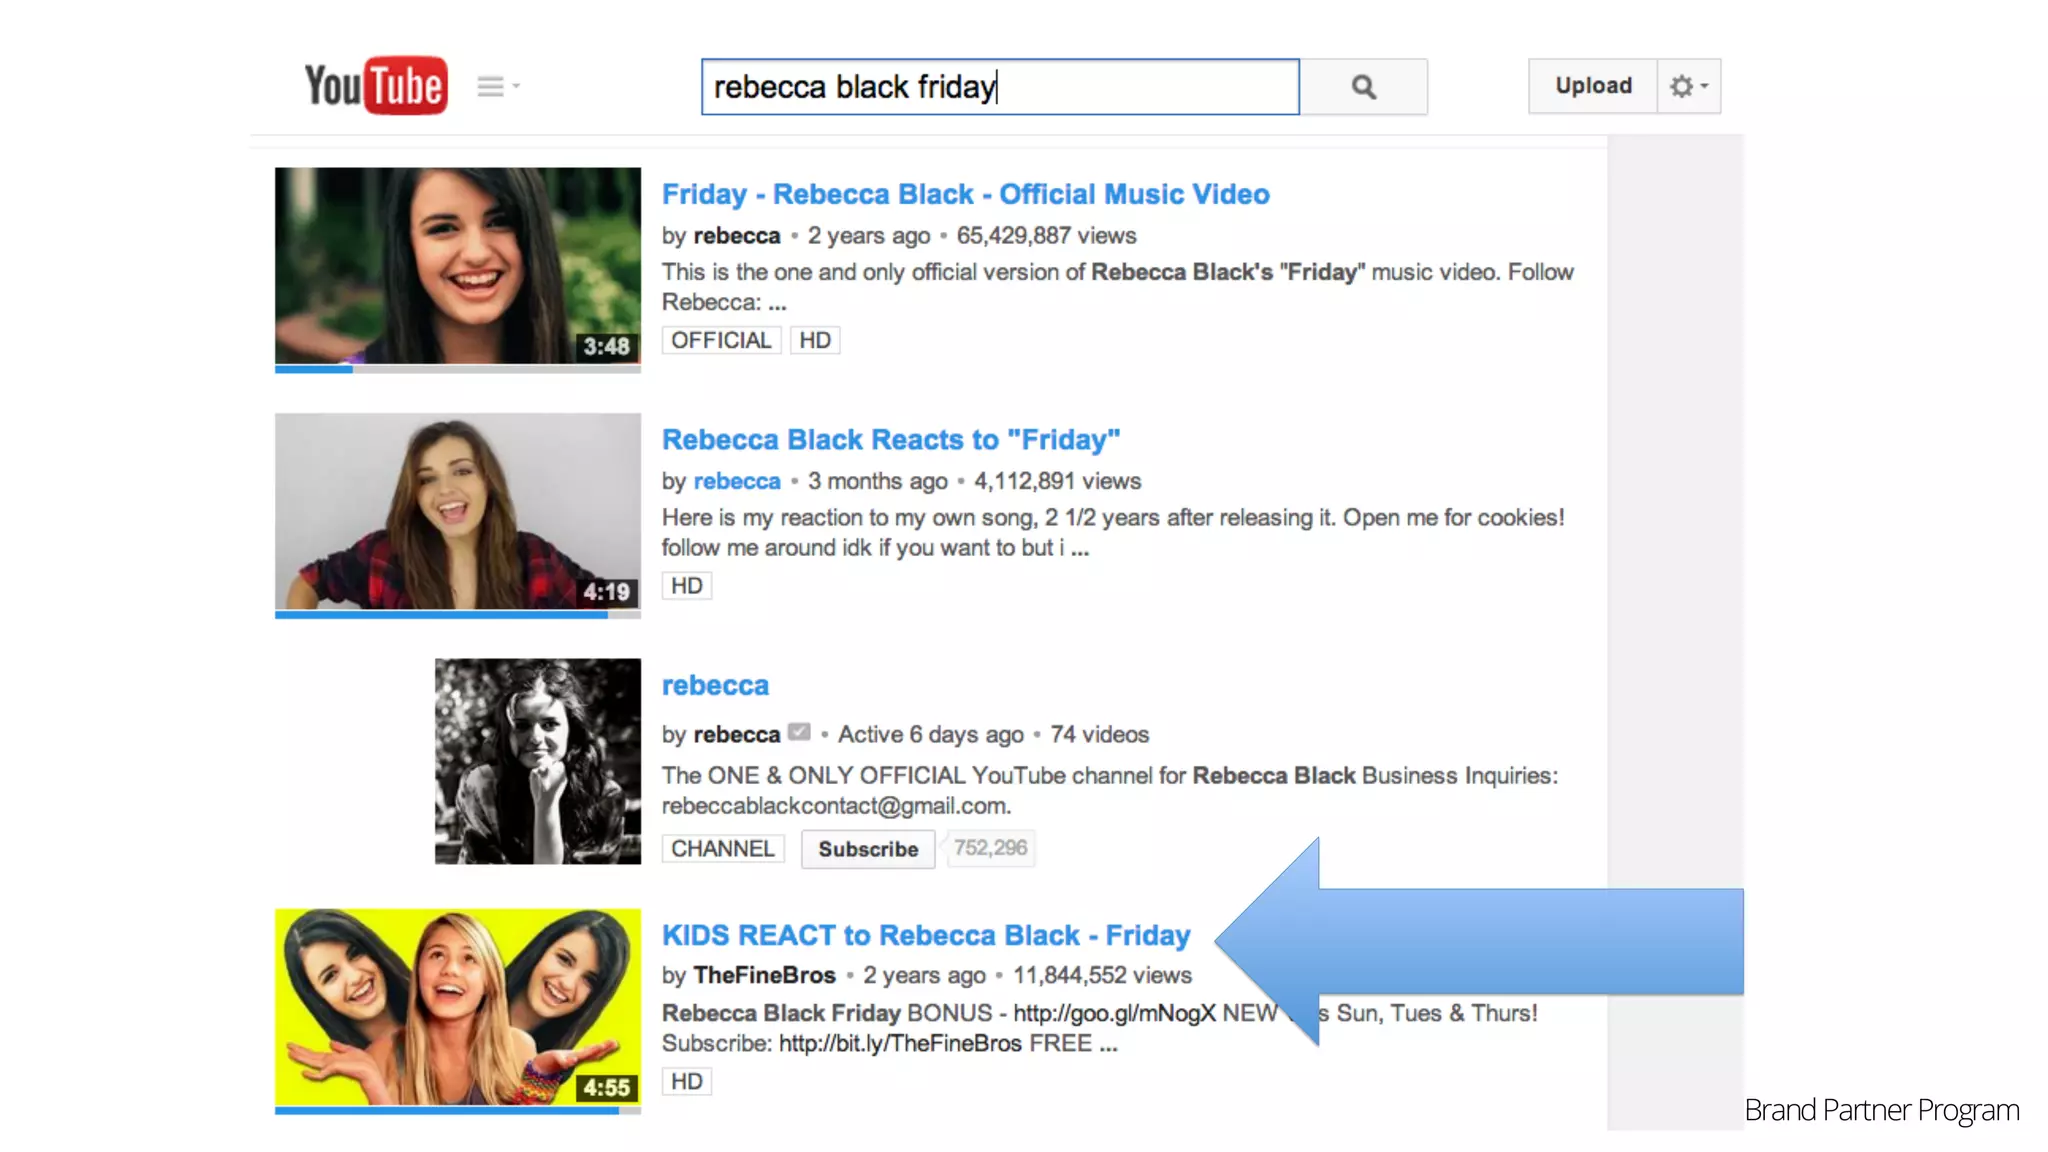Open the settings gear dropdown
The width and height of the screenshot is (2048, 1152).
[1688, 86]
